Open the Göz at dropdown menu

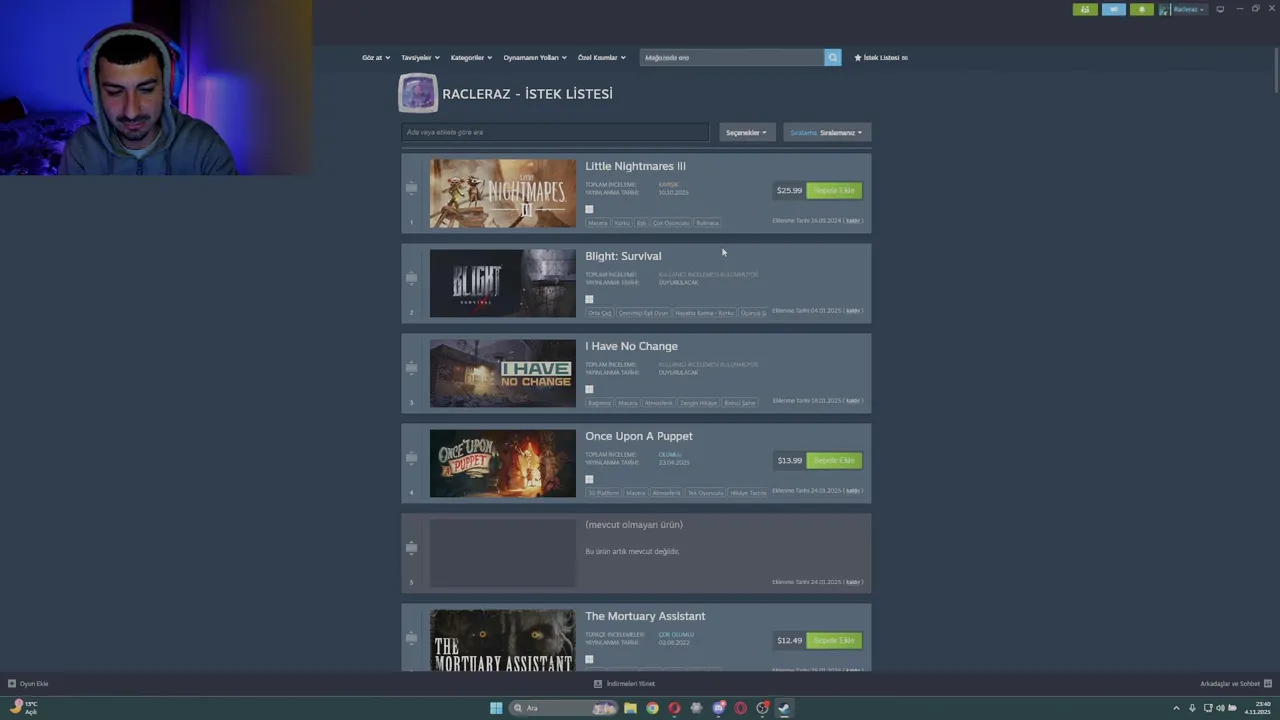click(375, 58)
